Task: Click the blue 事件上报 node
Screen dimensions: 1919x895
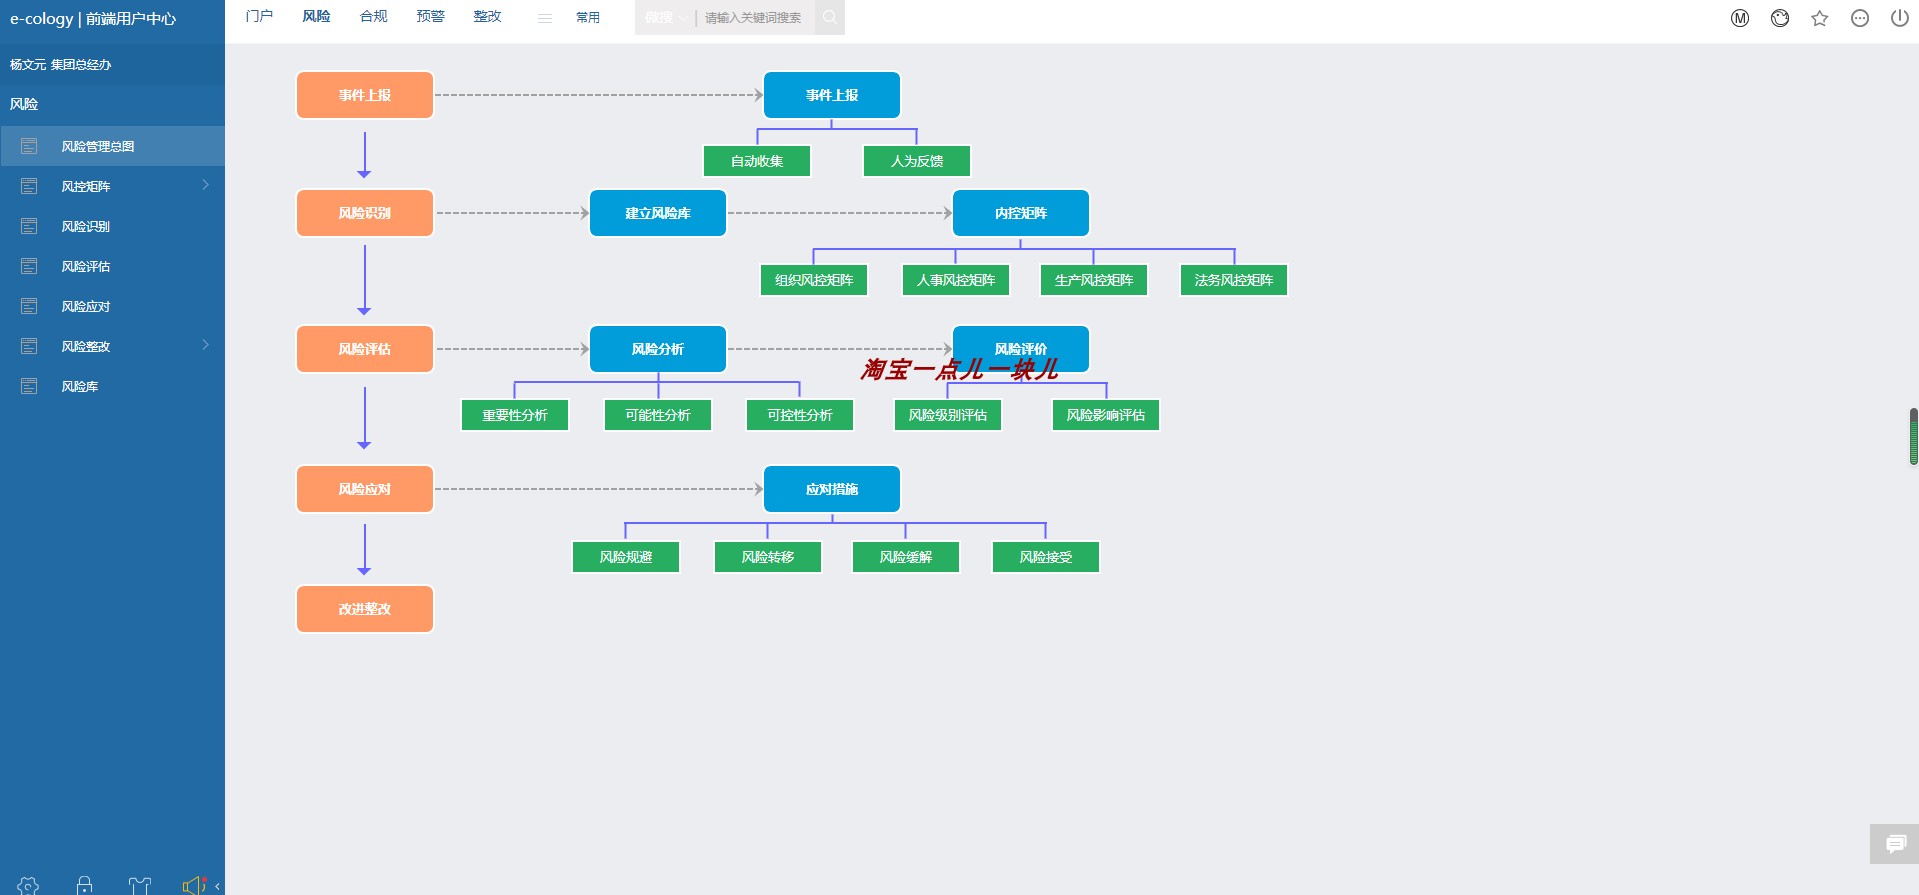Action: [x=832, y=95]
